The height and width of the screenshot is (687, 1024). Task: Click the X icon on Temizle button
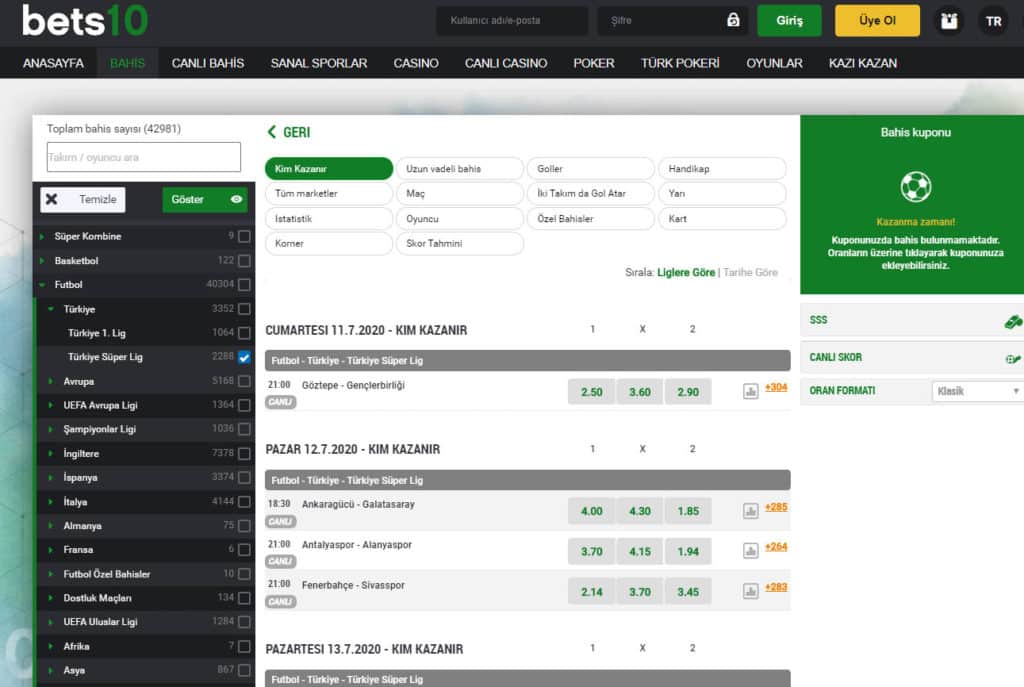coord(52,199)
